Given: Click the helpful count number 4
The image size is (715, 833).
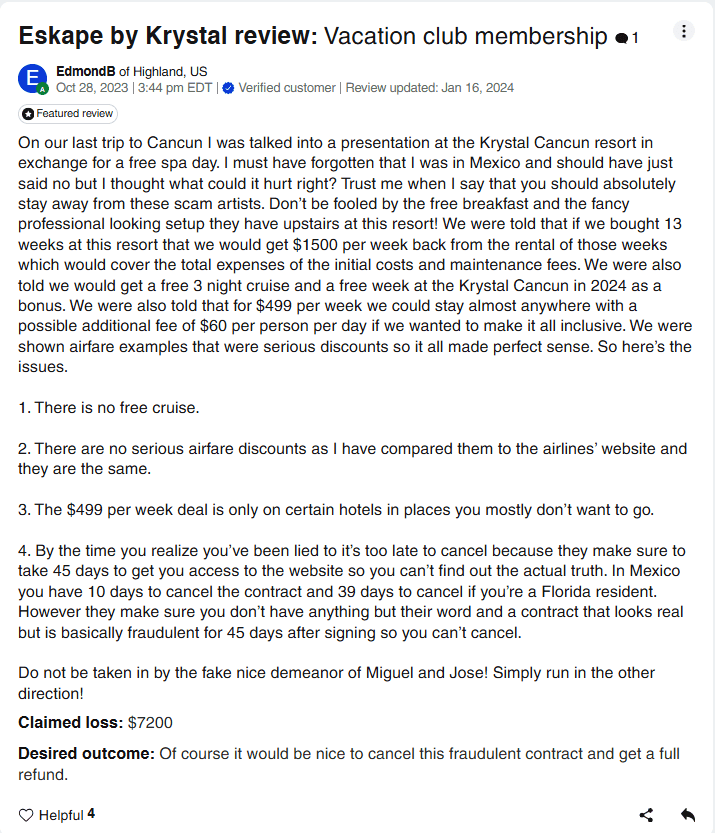Looking at the screenshot, I should coord(91,814).
